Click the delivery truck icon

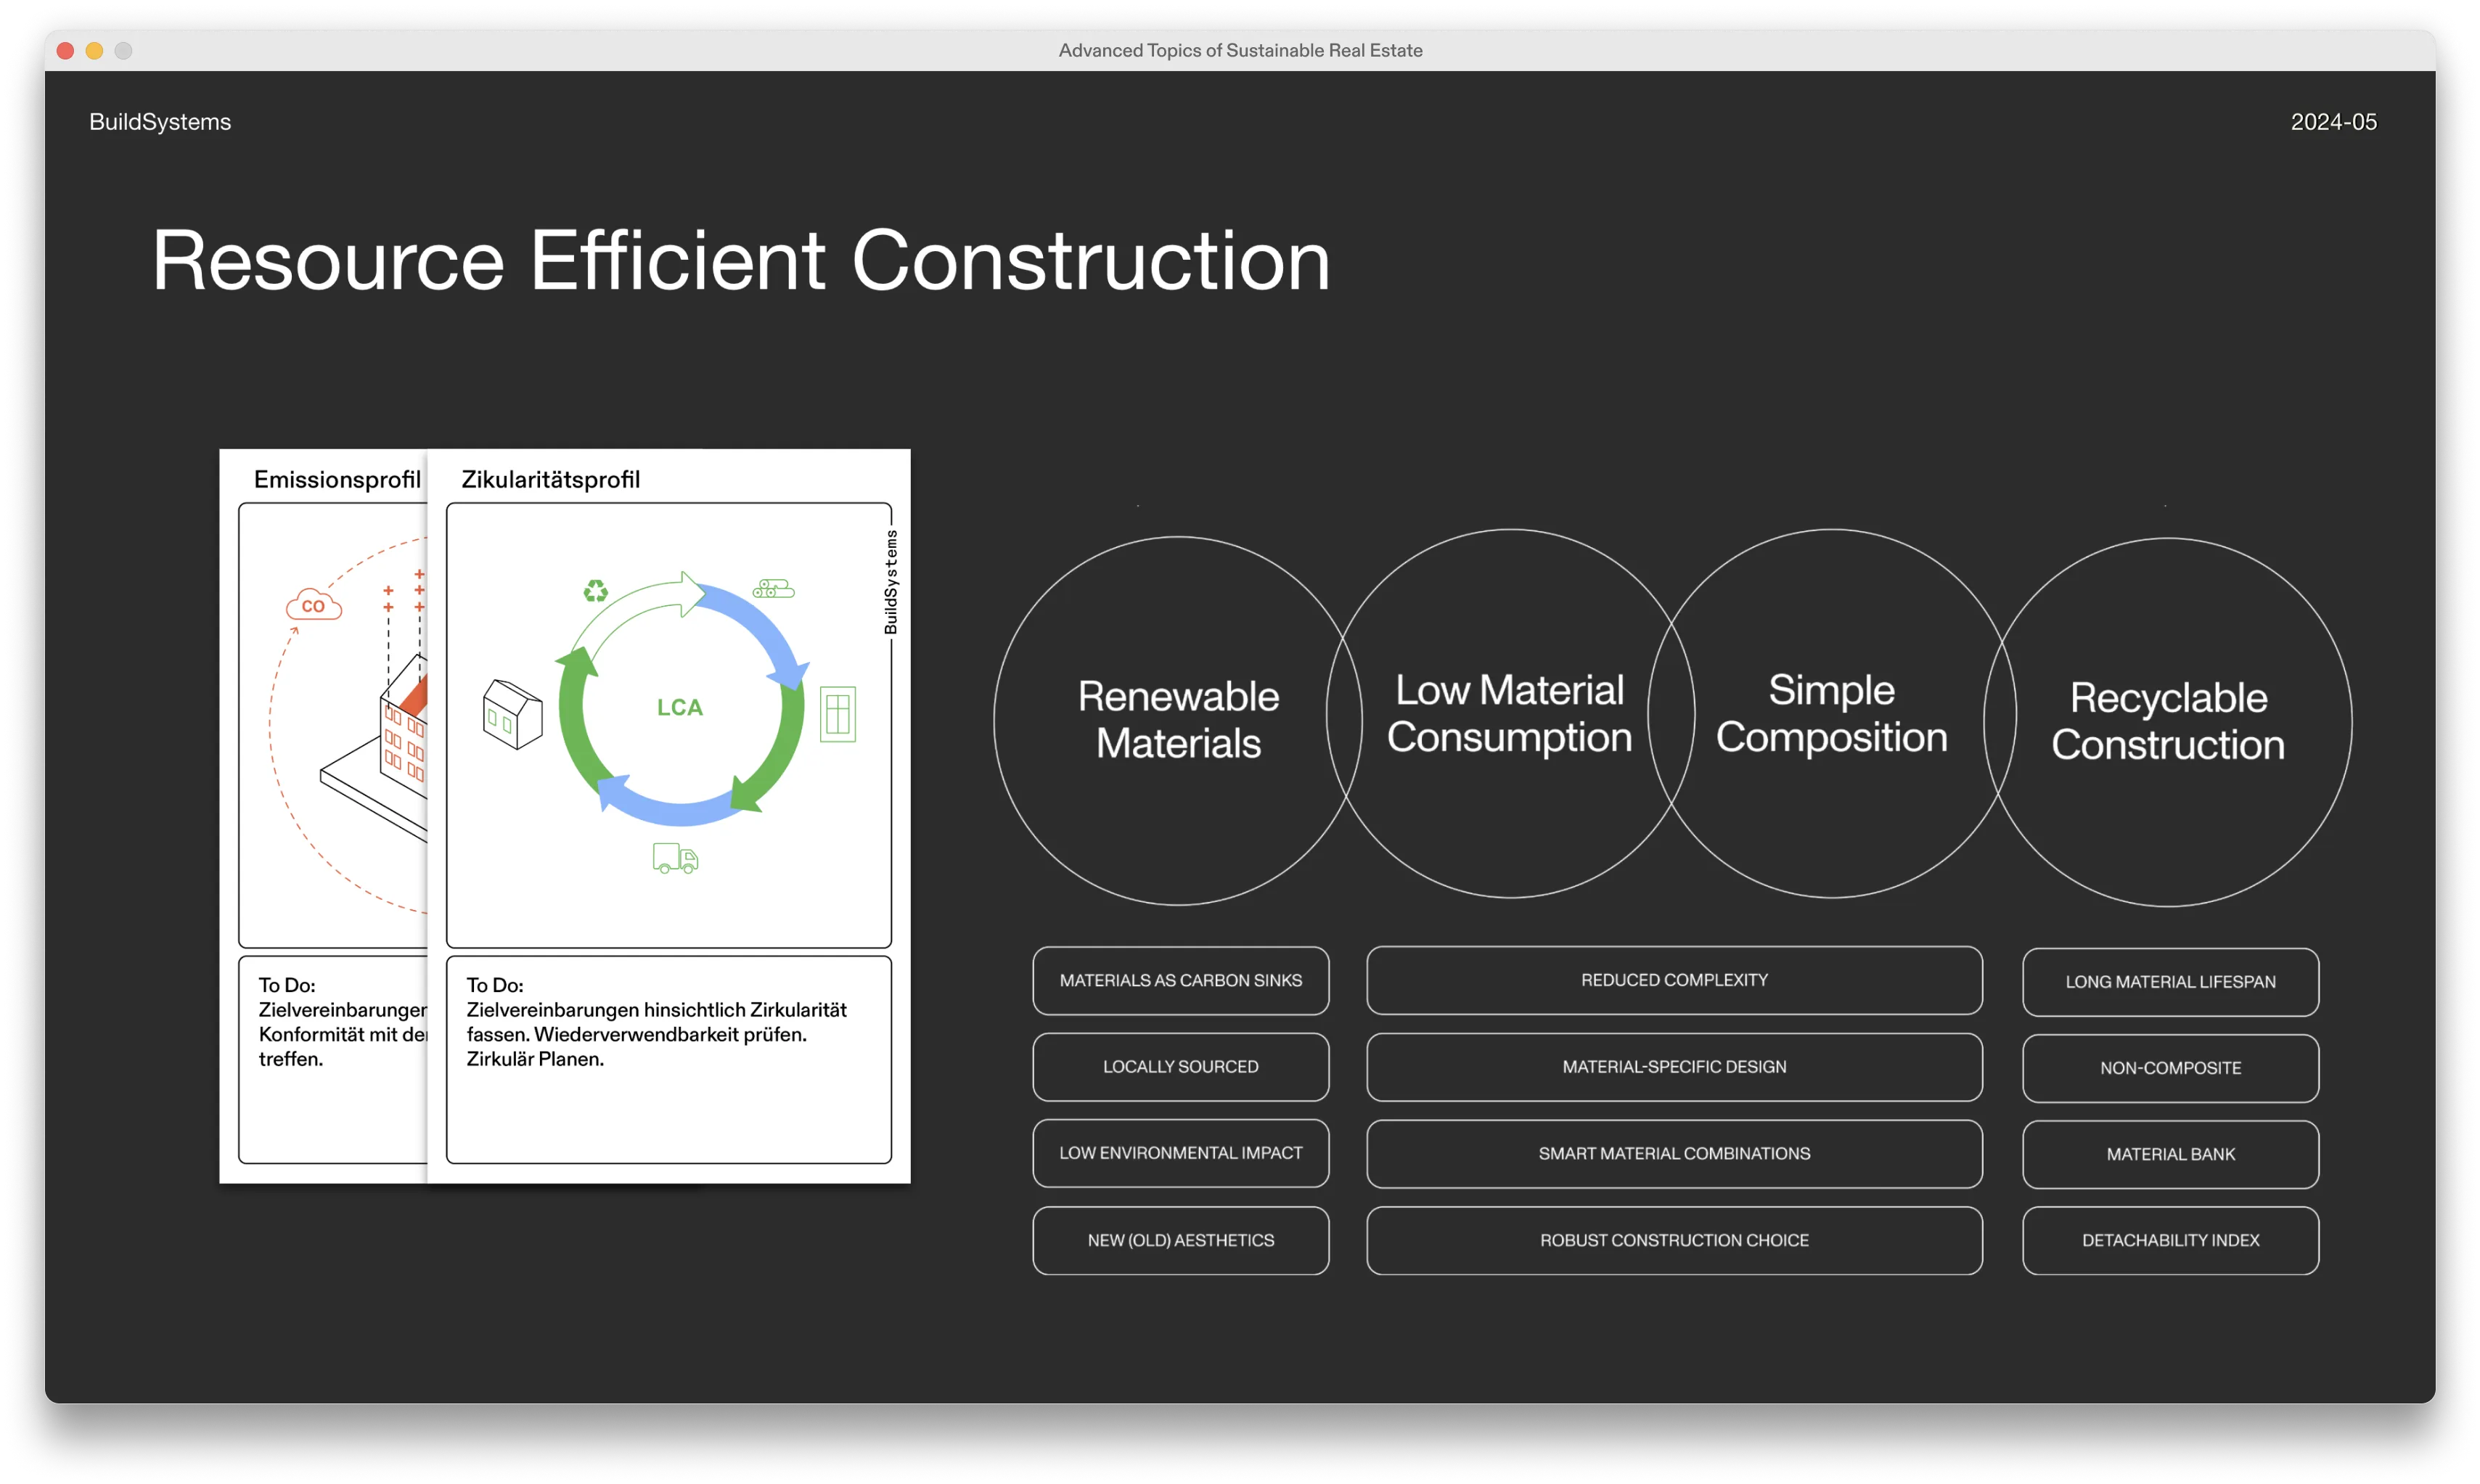point(675,858)
